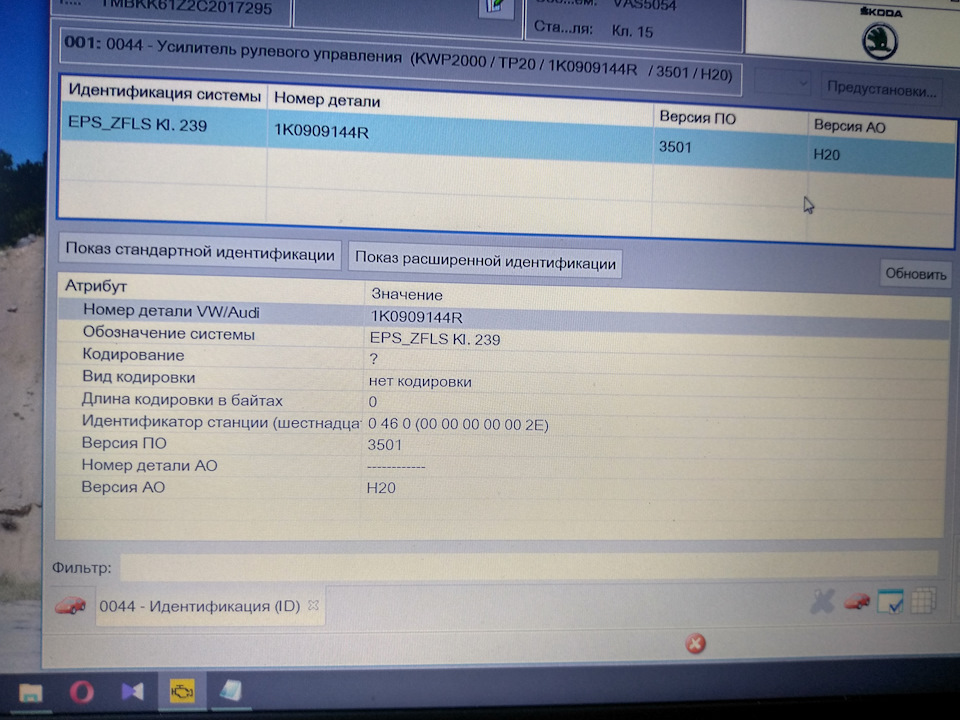The width and height of the screenshot is (960, 720).
Task: Click the grid icon in the bottom-right toolbar
Action: [x=923, y=601]
